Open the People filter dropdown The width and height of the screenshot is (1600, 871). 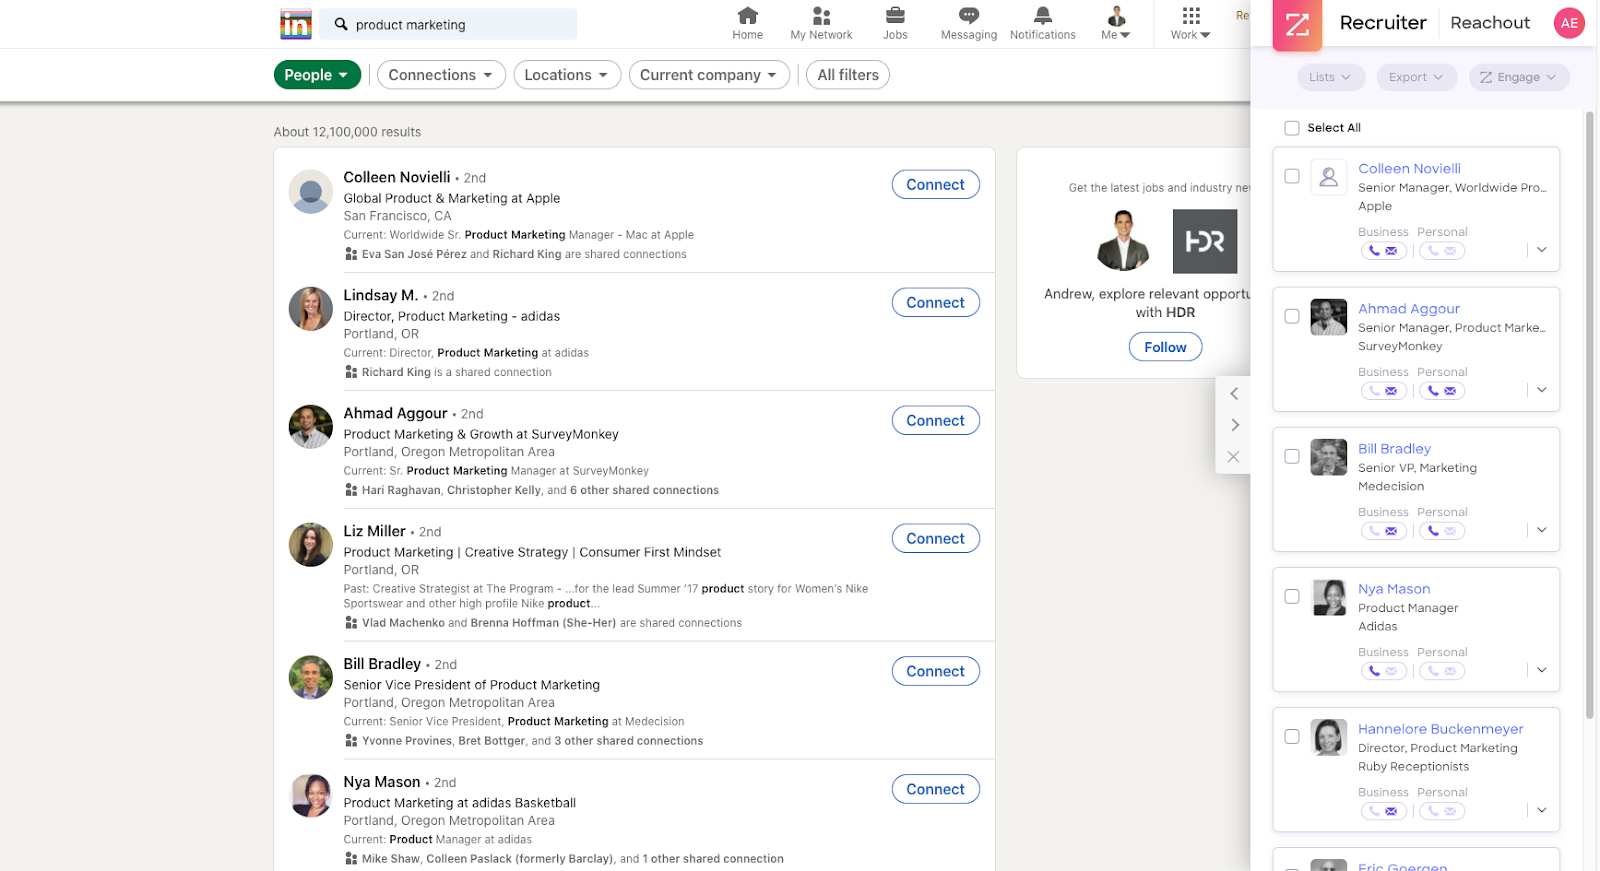317,75
